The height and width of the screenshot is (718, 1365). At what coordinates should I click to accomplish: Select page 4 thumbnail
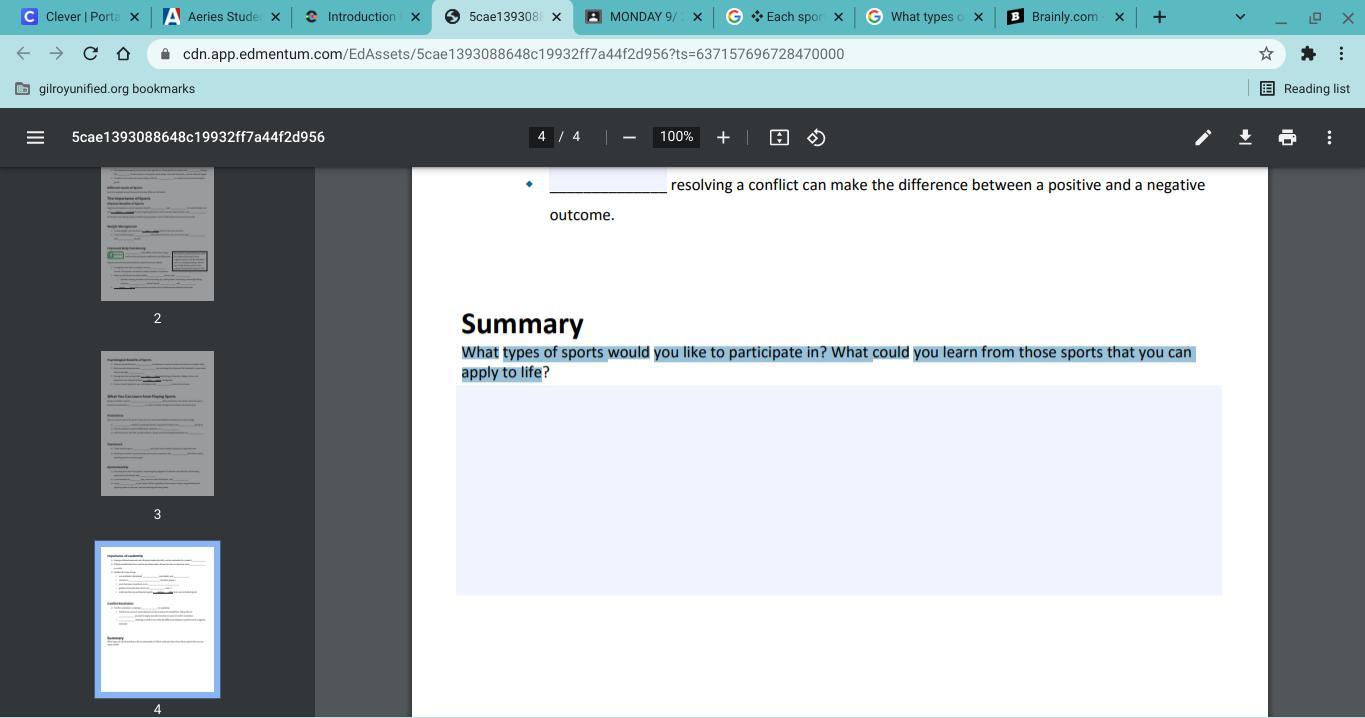[157, 619]
